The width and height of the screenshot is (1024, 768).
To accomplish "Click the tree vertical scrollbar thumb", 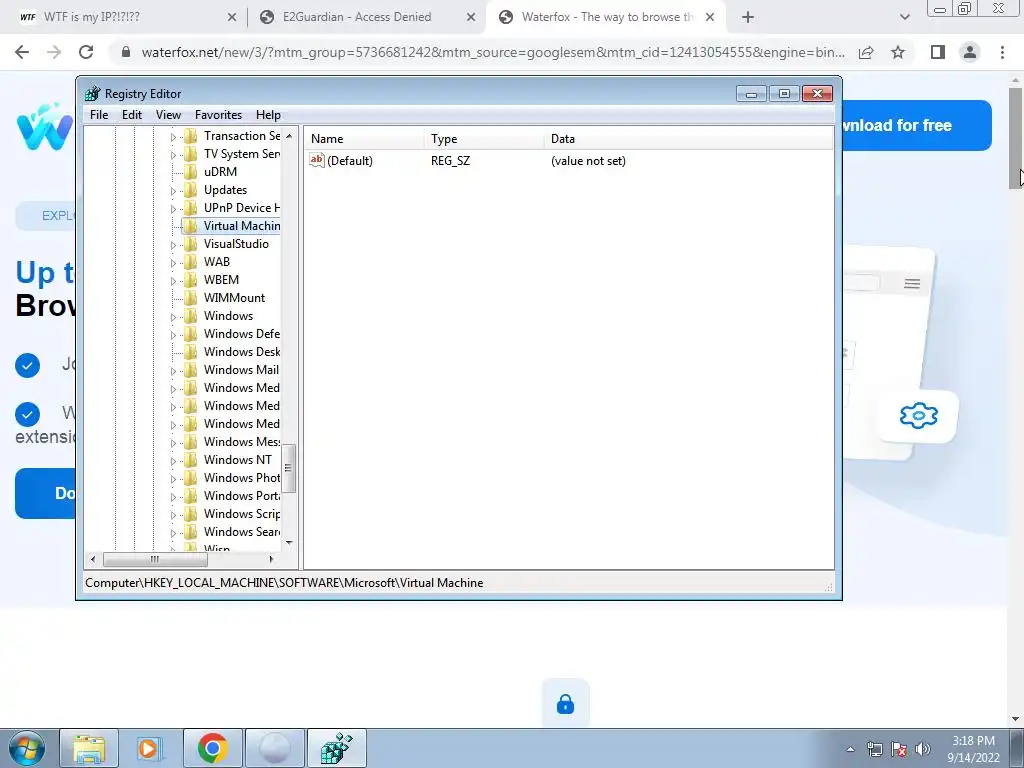I will (x=289, y=468).
